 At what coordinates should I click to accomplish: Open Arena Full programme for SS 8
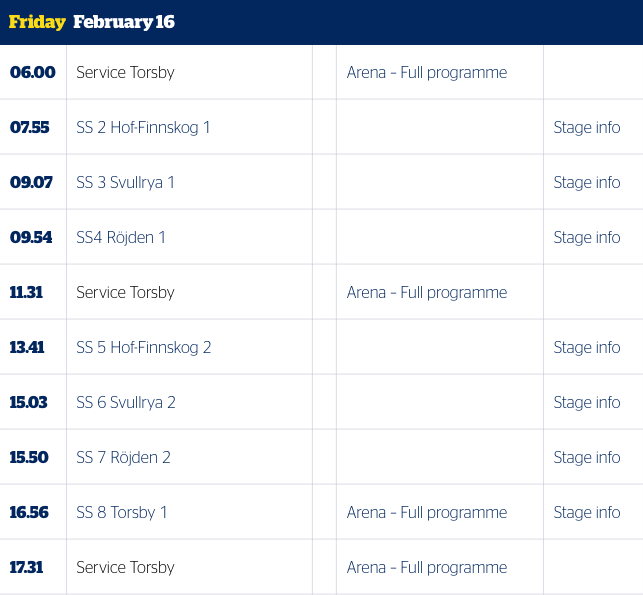click(427, 513)
